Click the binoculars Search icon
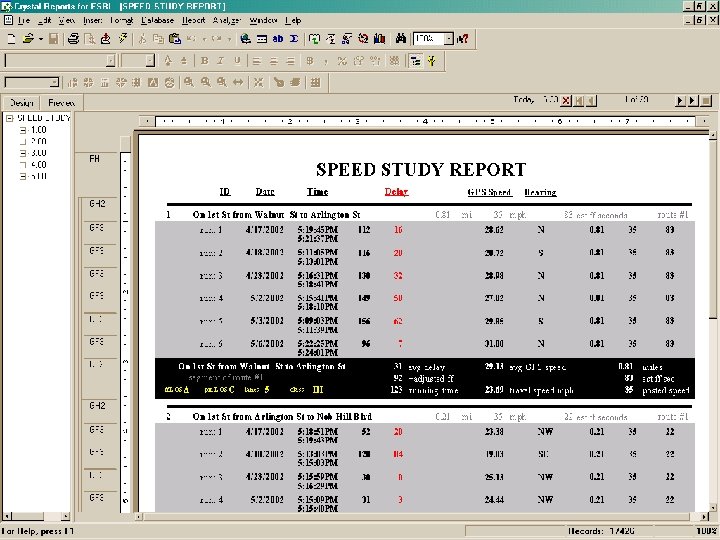The height and width of the screenshot is (540, 720). [399, 39]
